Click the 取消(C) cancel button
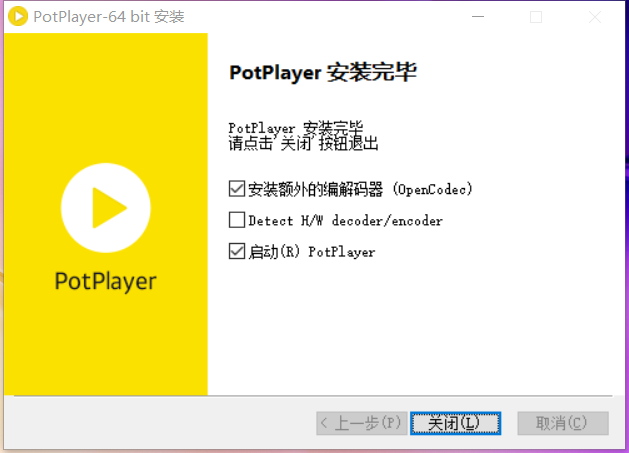Image resolution: width=629 pixels, height=453 pixels. 562,423
